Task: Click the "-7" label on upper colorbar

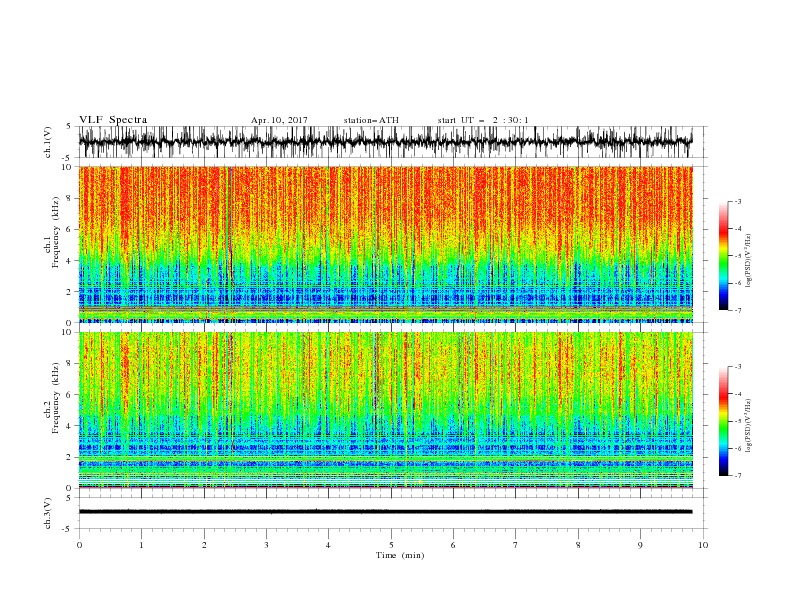Action: [737, 310]
